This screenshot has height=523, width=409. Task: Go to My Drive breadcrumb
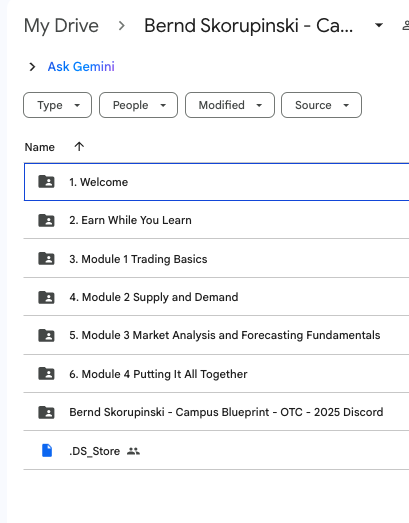[x=61, y=26]
